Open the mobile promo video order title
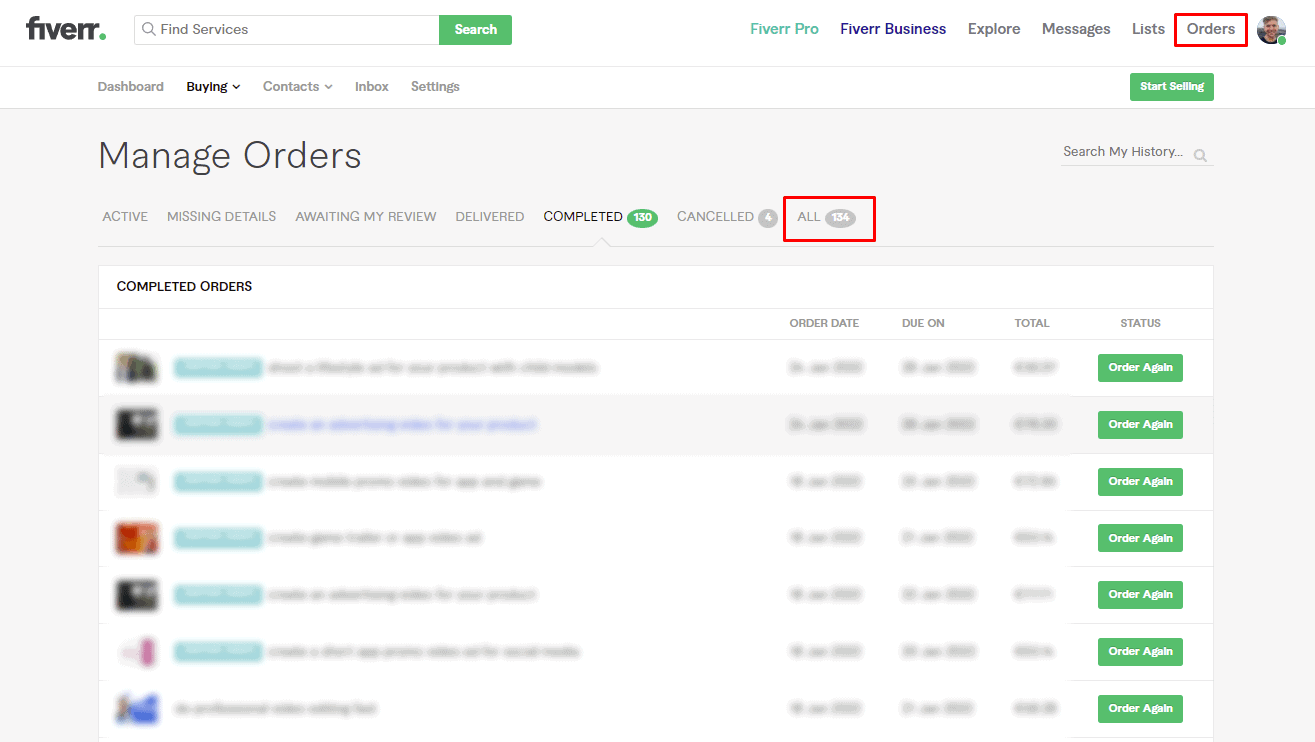The height and width of the screenshot is (742, 1315). [x=404, y=481]
